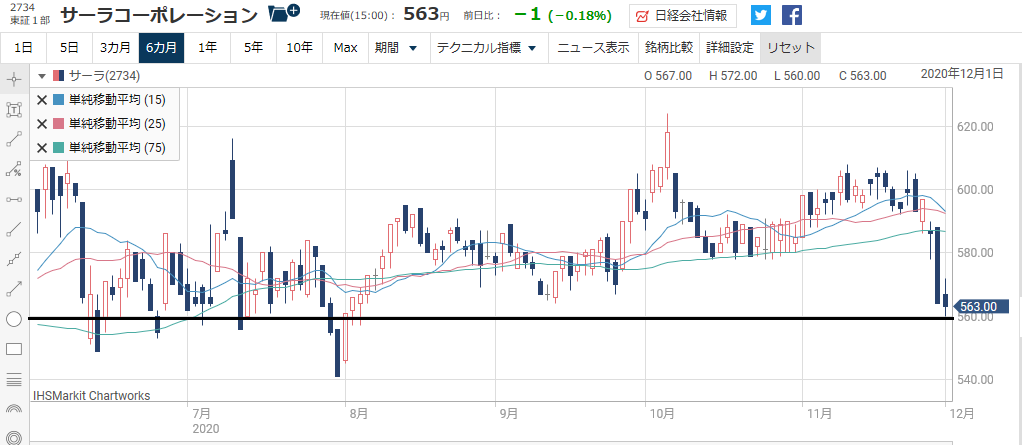Remove the 単純移動平均 (25) indicator
This screenshot has height=445, width=1022.
coord(41,124)
